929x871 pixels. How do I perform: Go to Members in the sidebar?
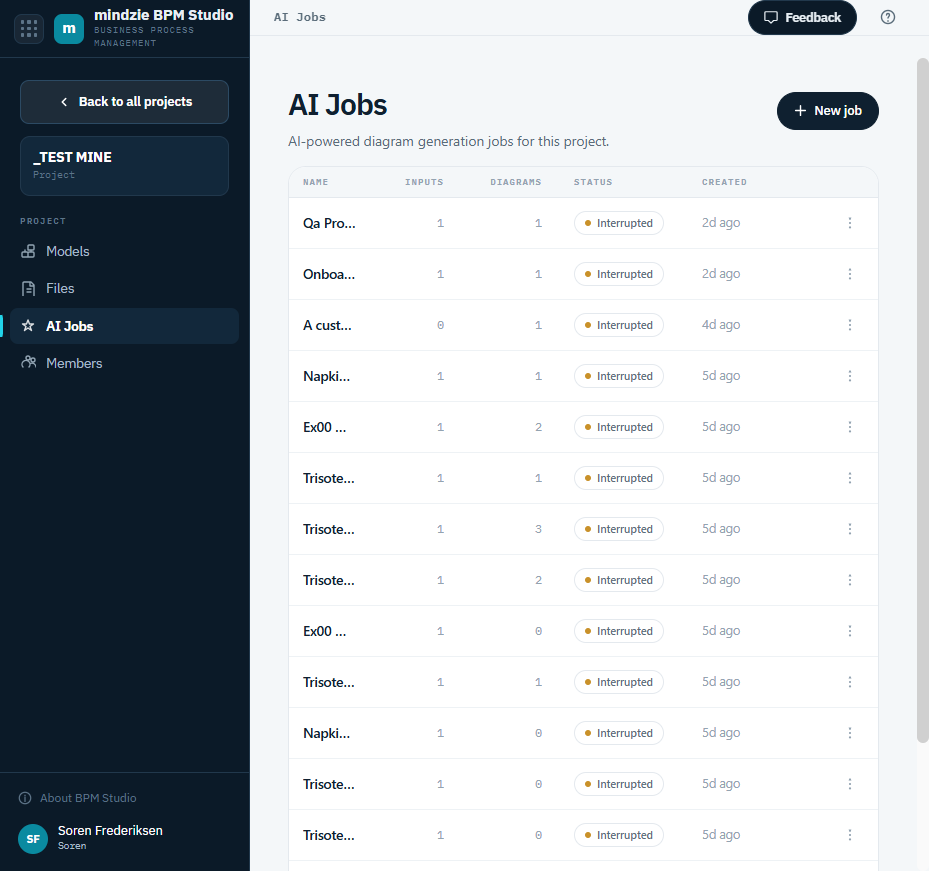[124, 363]
